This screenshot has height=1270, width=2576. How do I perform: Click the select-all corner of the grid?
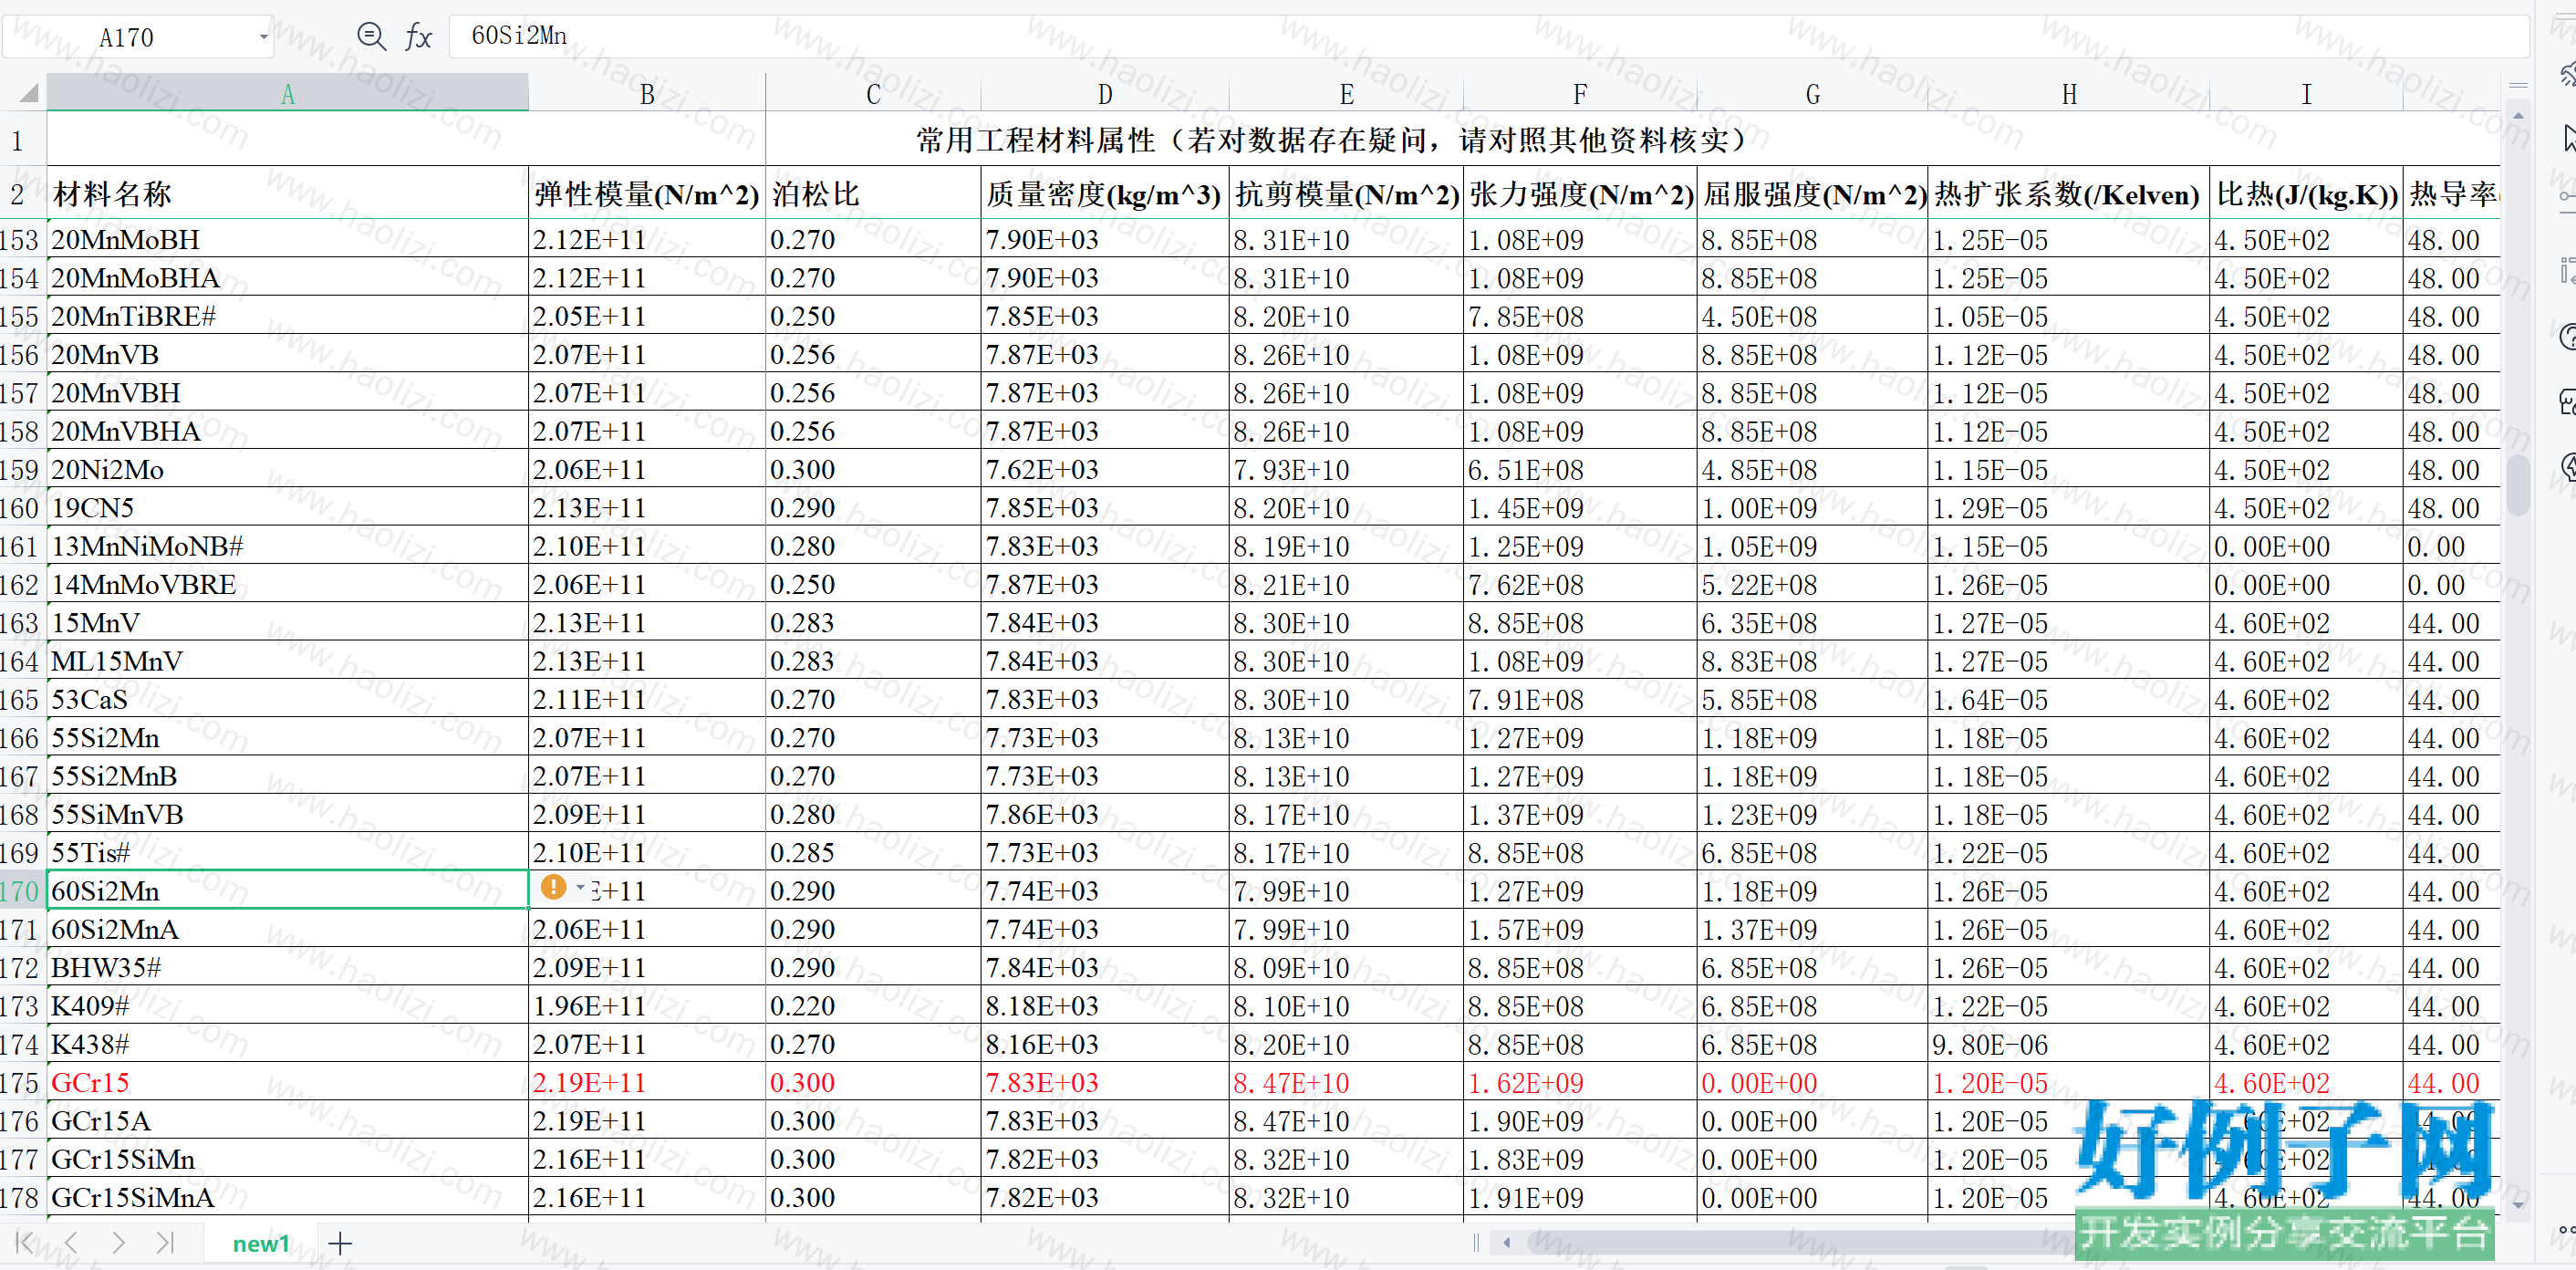point(27,94)
